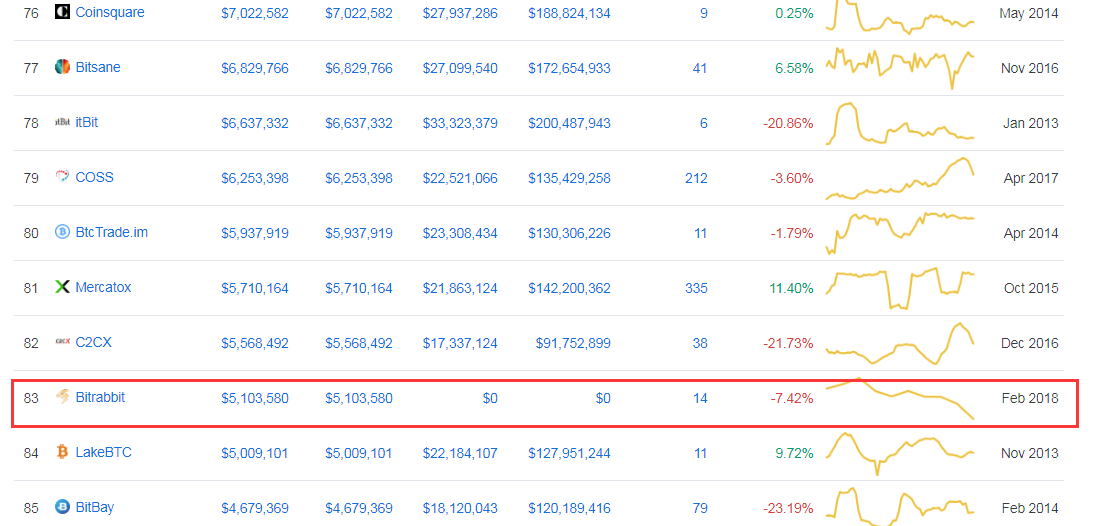Viewport: 1097px width, 526px height.
Task: Click BtcTrade.im's $130,306,226 volume value
Action: [x=569, y=233]
